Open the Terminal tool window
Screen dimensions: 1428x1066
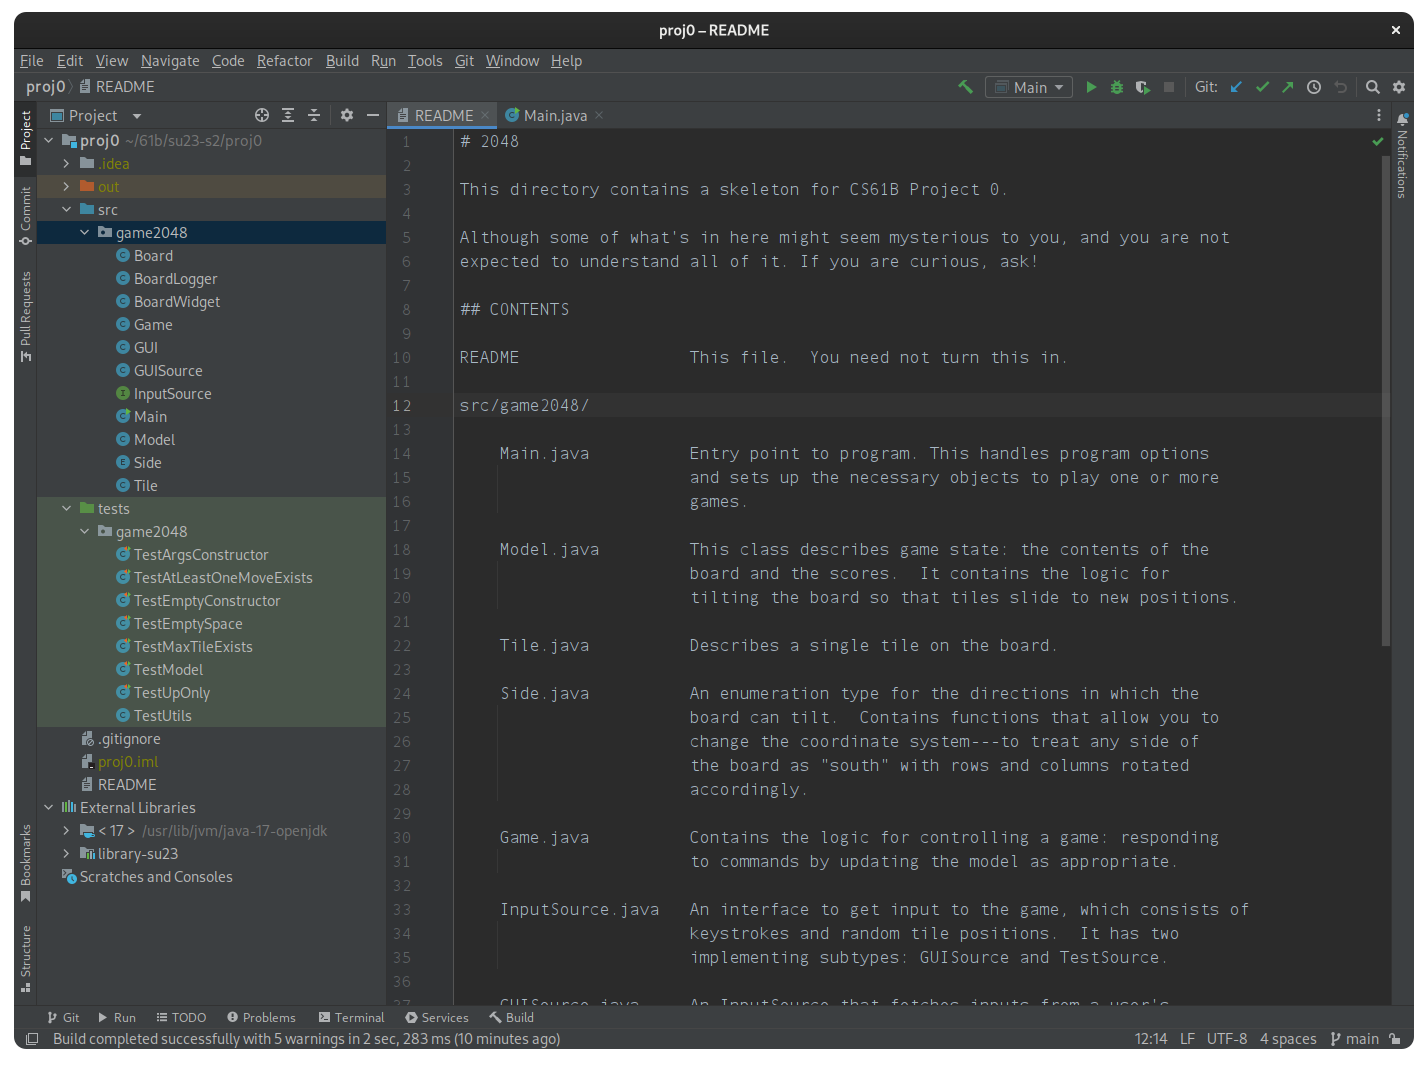point(351,1017)
